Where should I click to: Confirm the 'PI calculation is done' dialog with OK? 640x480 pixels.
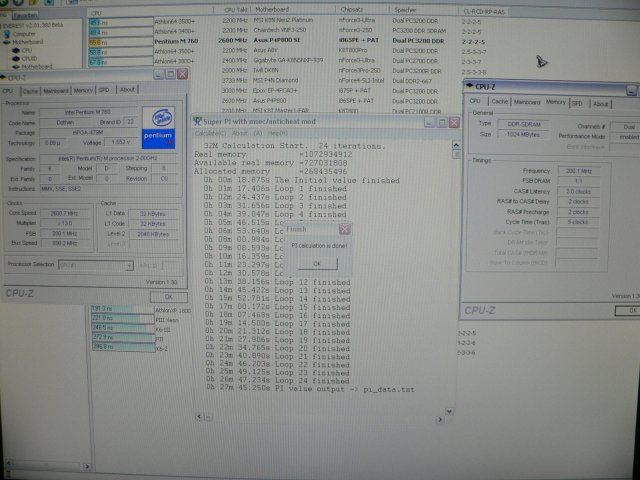(317, 264)
